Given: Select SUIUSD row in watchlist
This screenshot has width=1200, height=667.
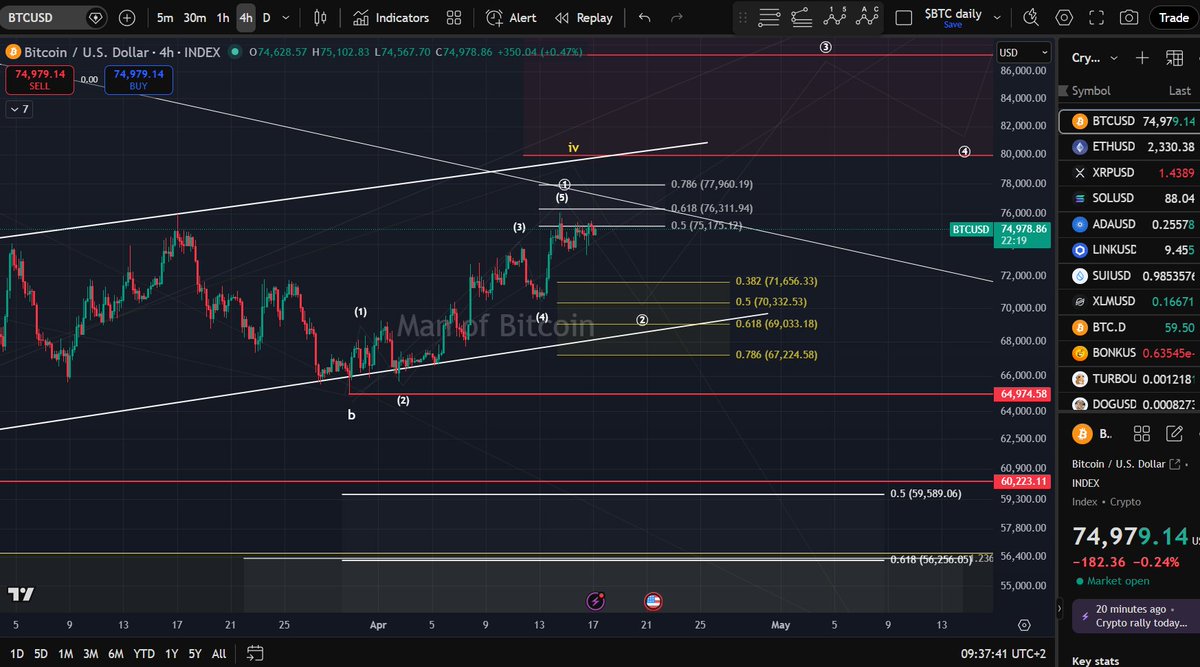Looking at the screenshot, I should (x=1129, y=276).
